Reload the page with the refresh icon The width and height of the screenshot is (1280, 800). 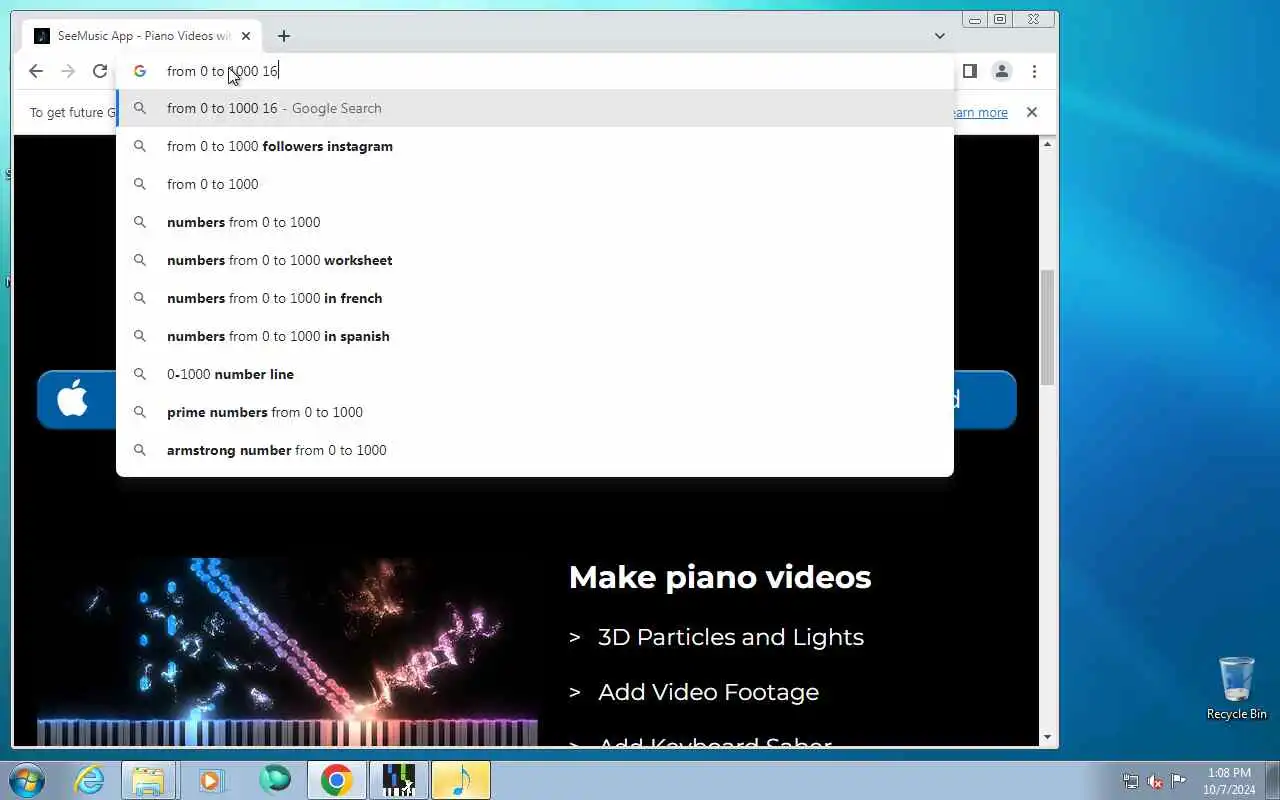(100, 71)
